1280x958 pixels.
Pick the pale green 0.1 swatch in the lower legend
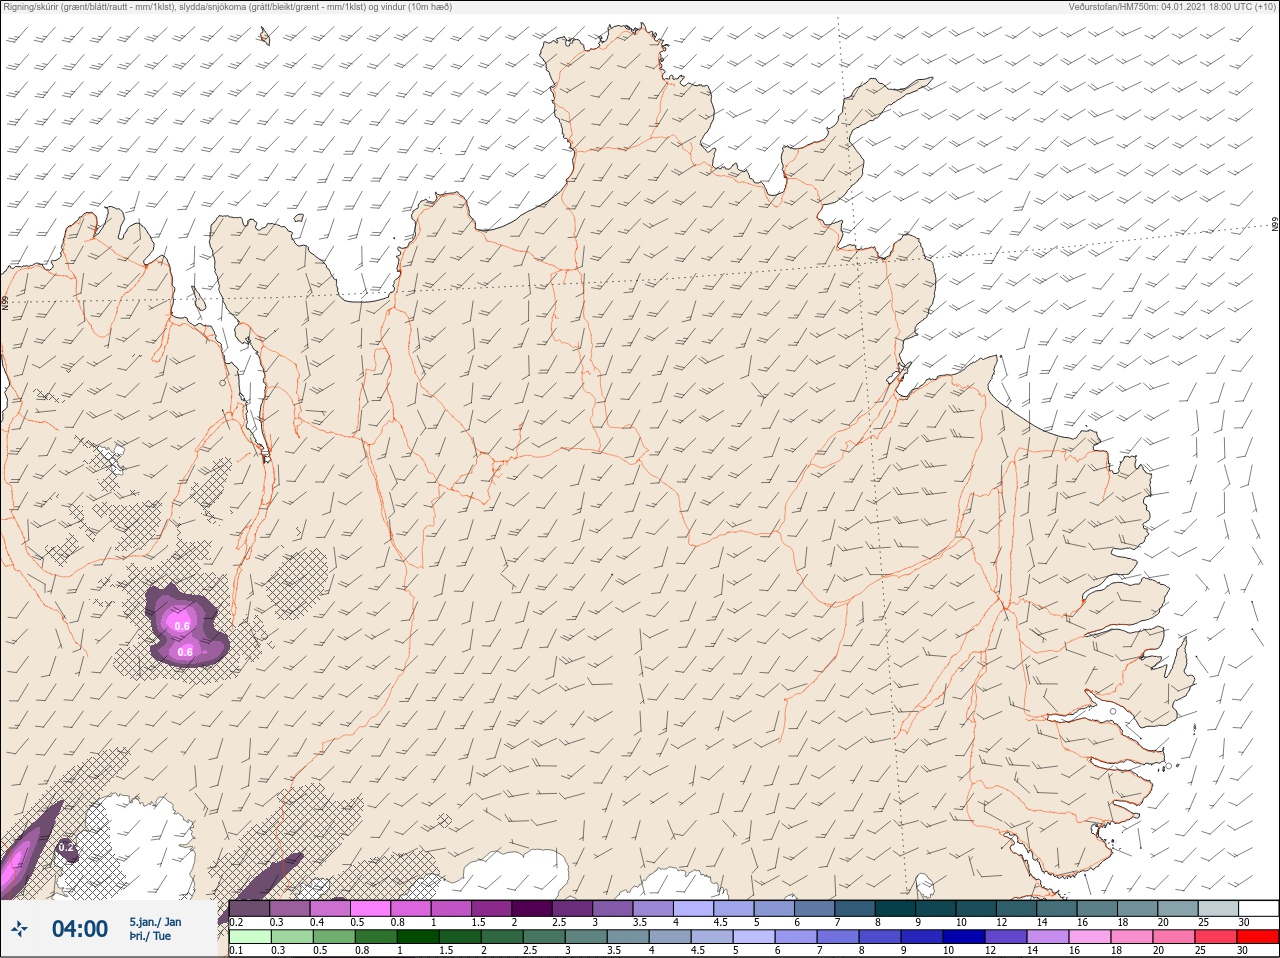[x=250, y=937]
